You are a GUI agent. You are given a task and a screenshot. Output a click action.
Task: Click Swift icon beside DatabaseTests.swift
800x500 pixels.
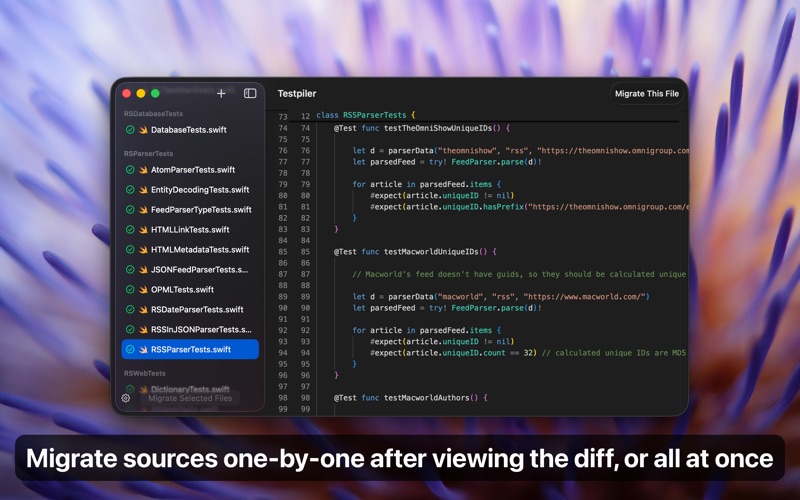point(143,130)
